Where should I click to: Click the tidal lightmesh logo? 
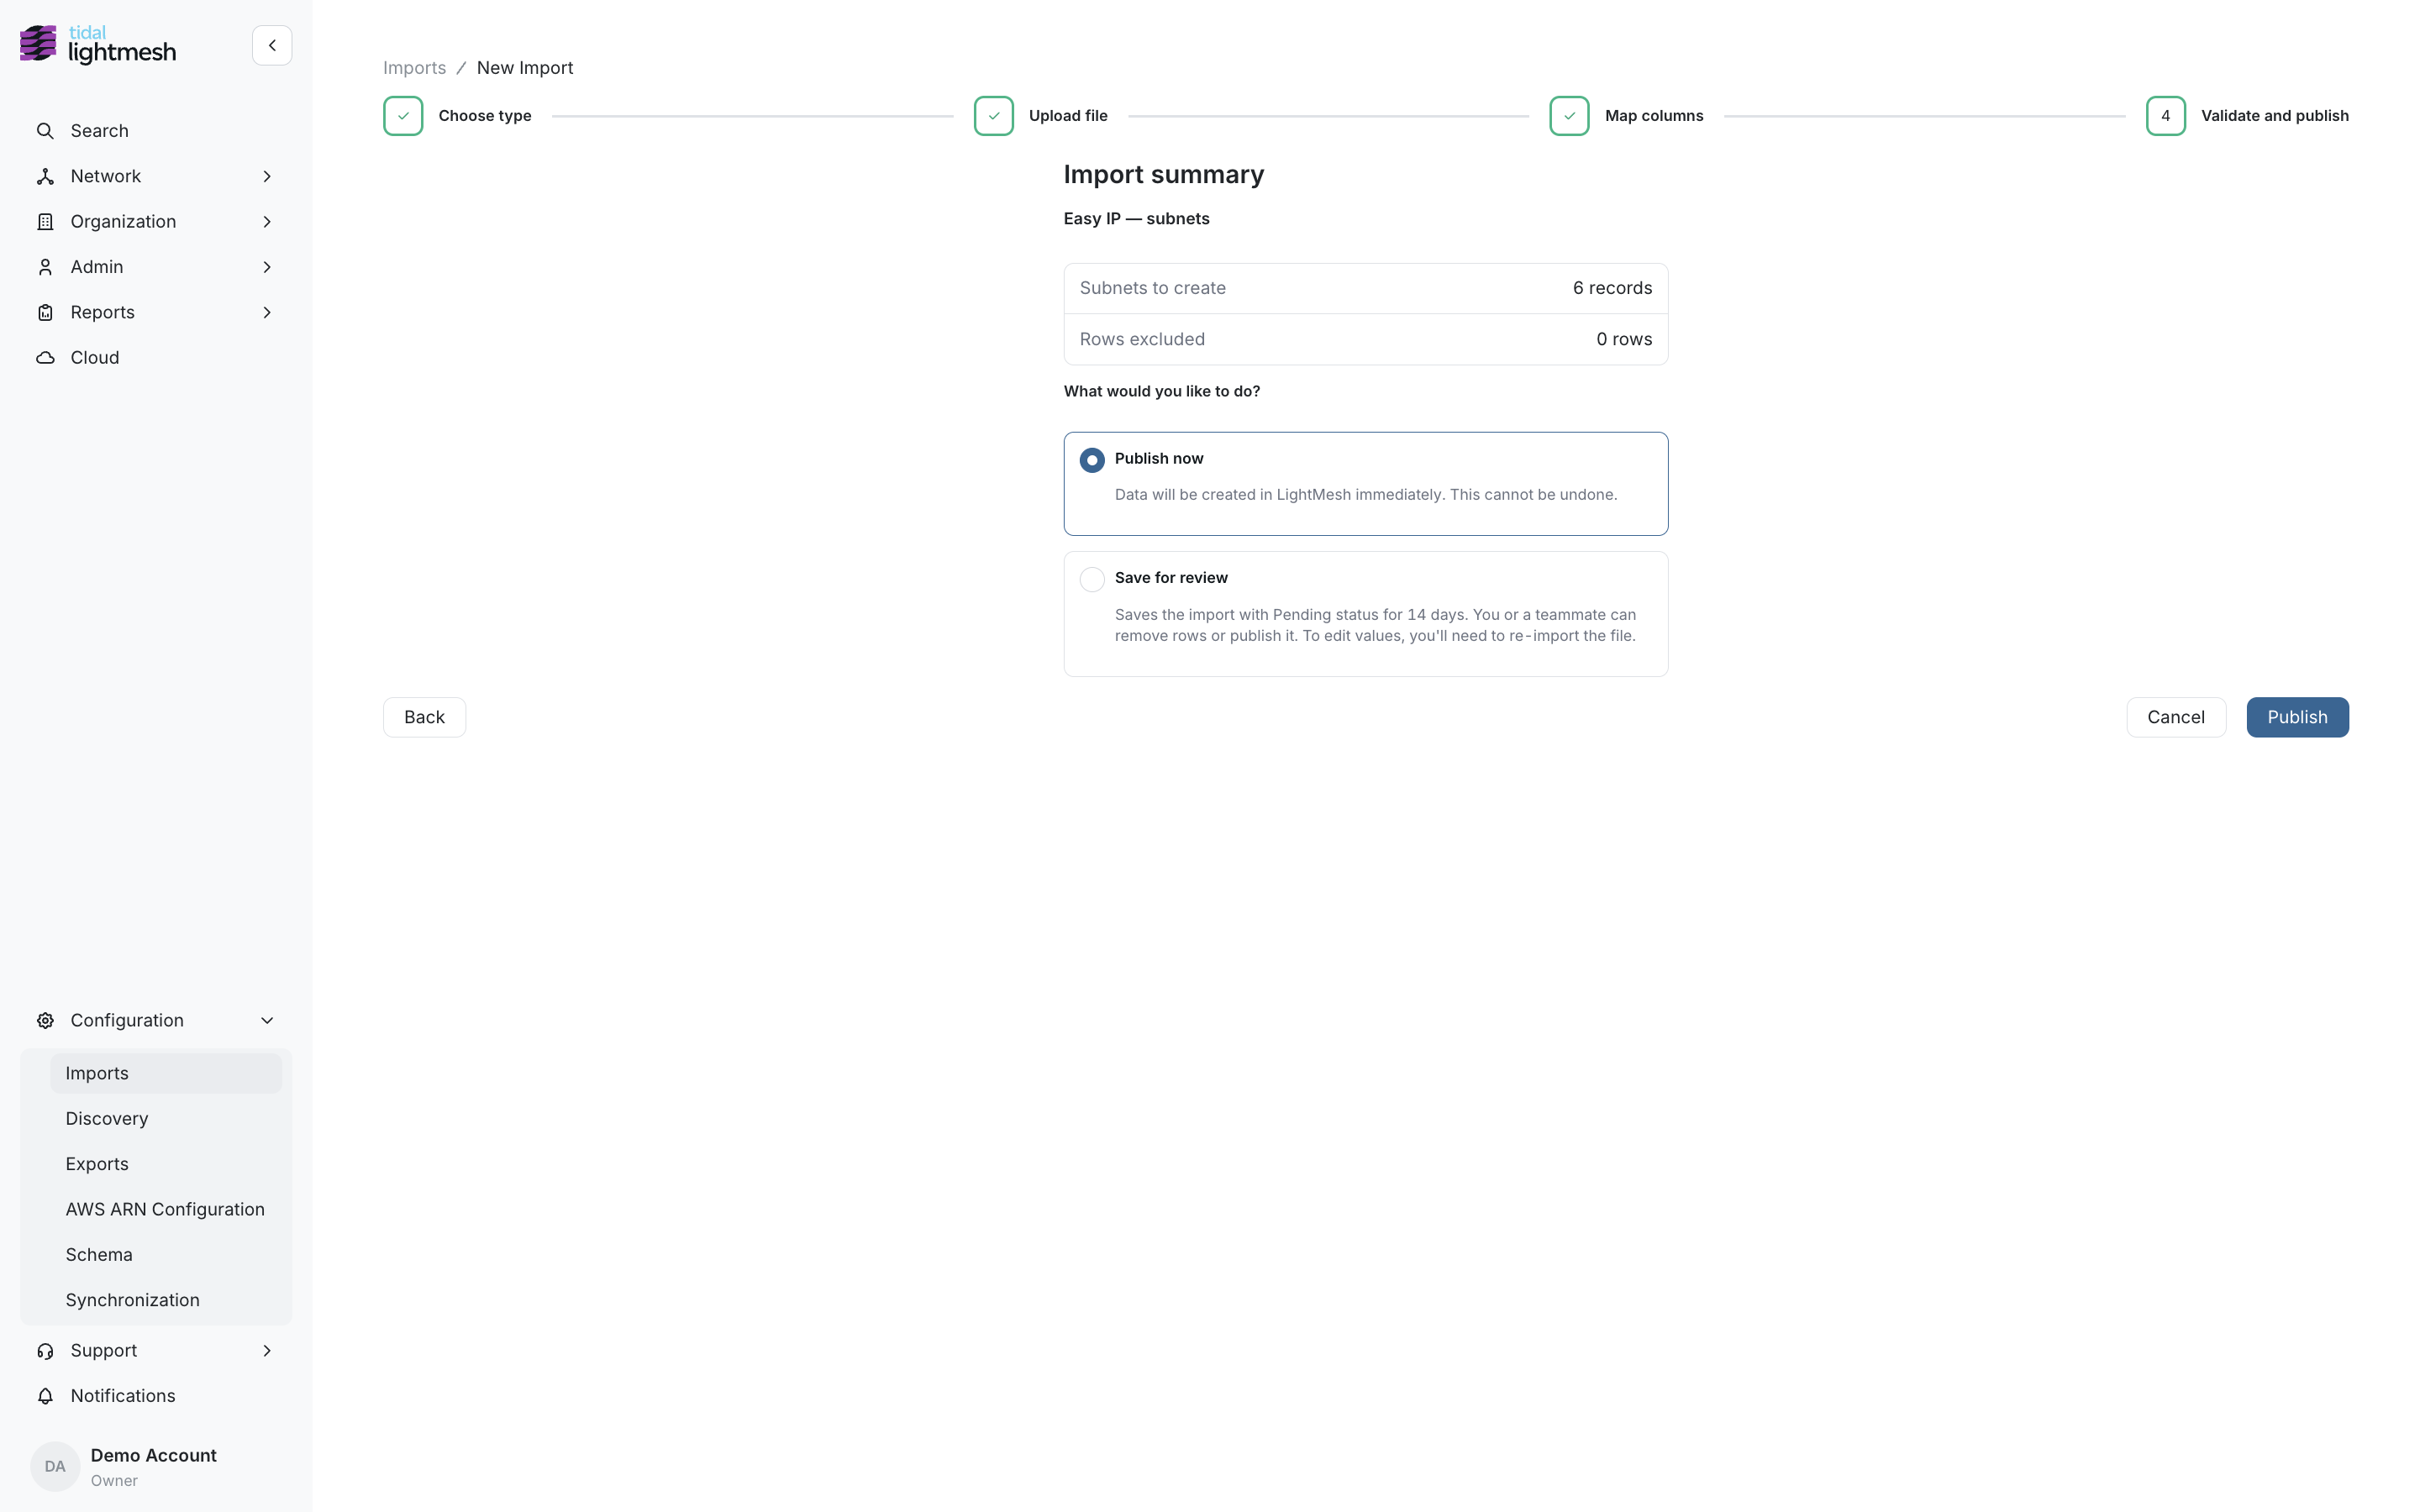[98, 45]
